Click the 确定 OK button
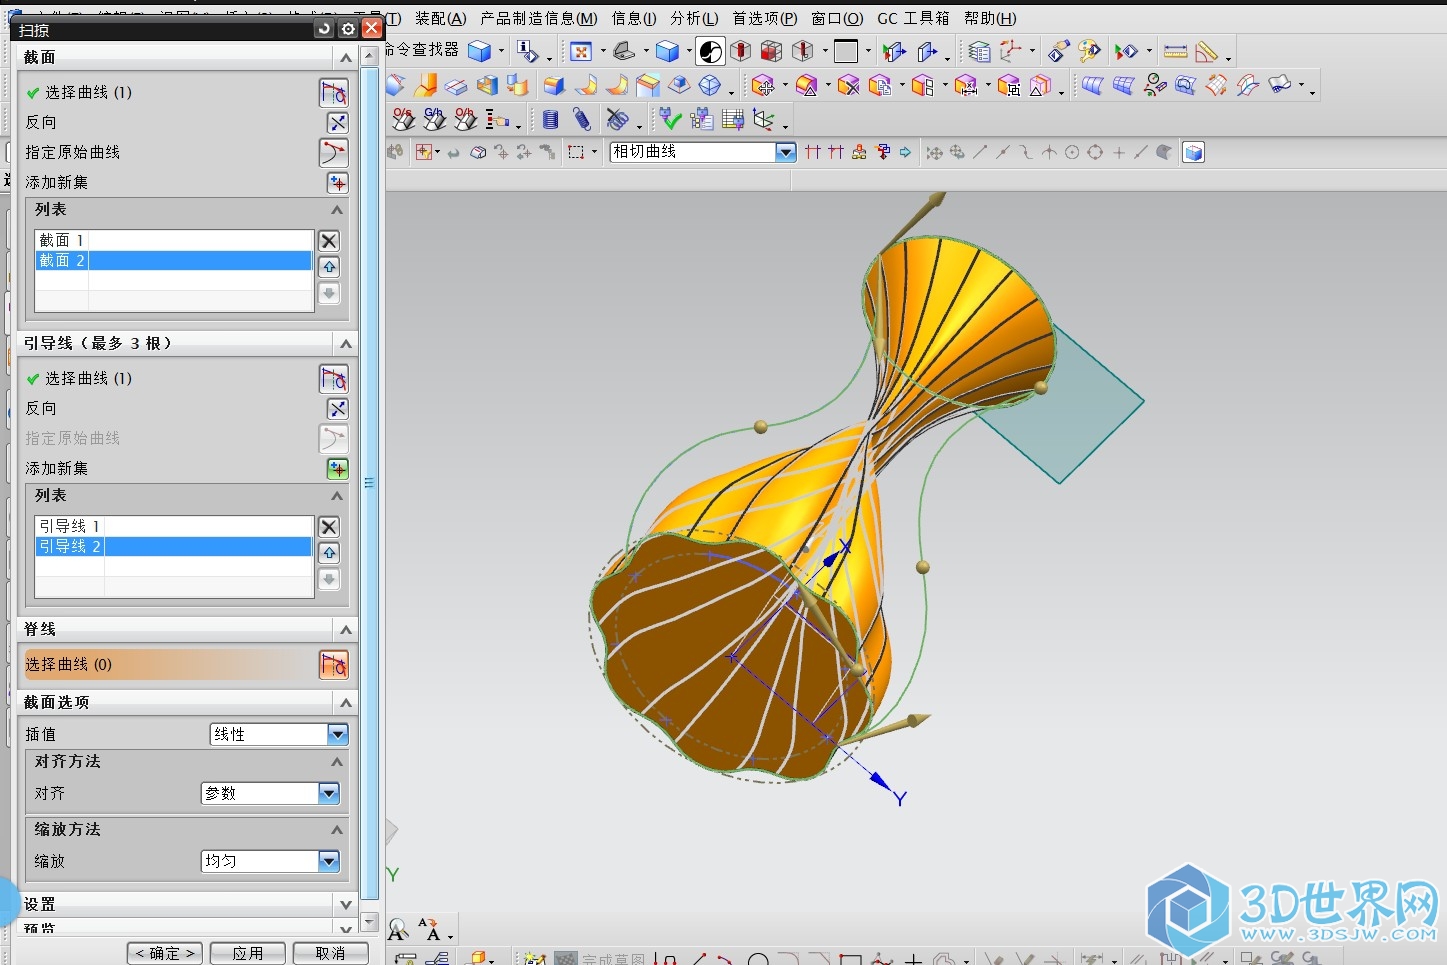Screen dimensions: 1447x965 tap(165, 953)
